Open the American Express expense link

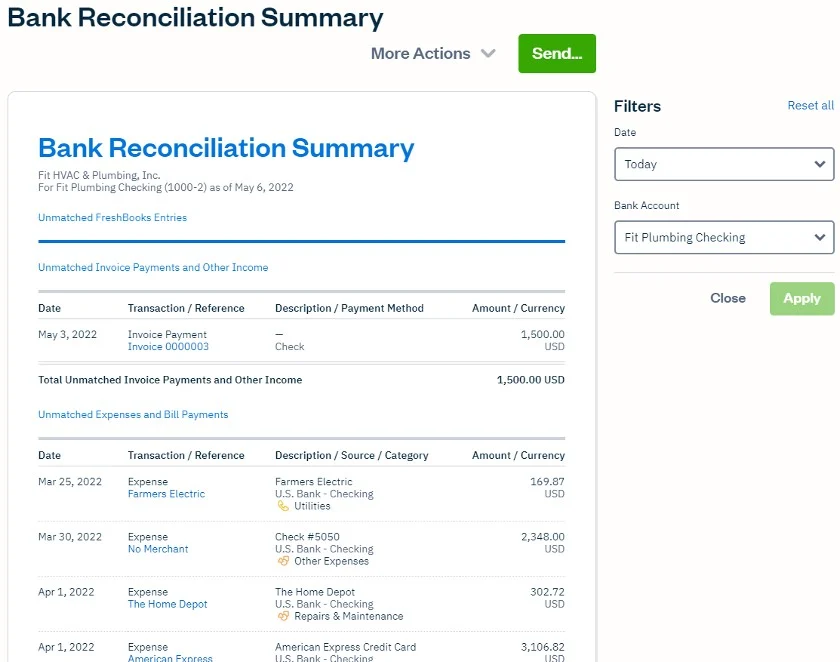170,658
